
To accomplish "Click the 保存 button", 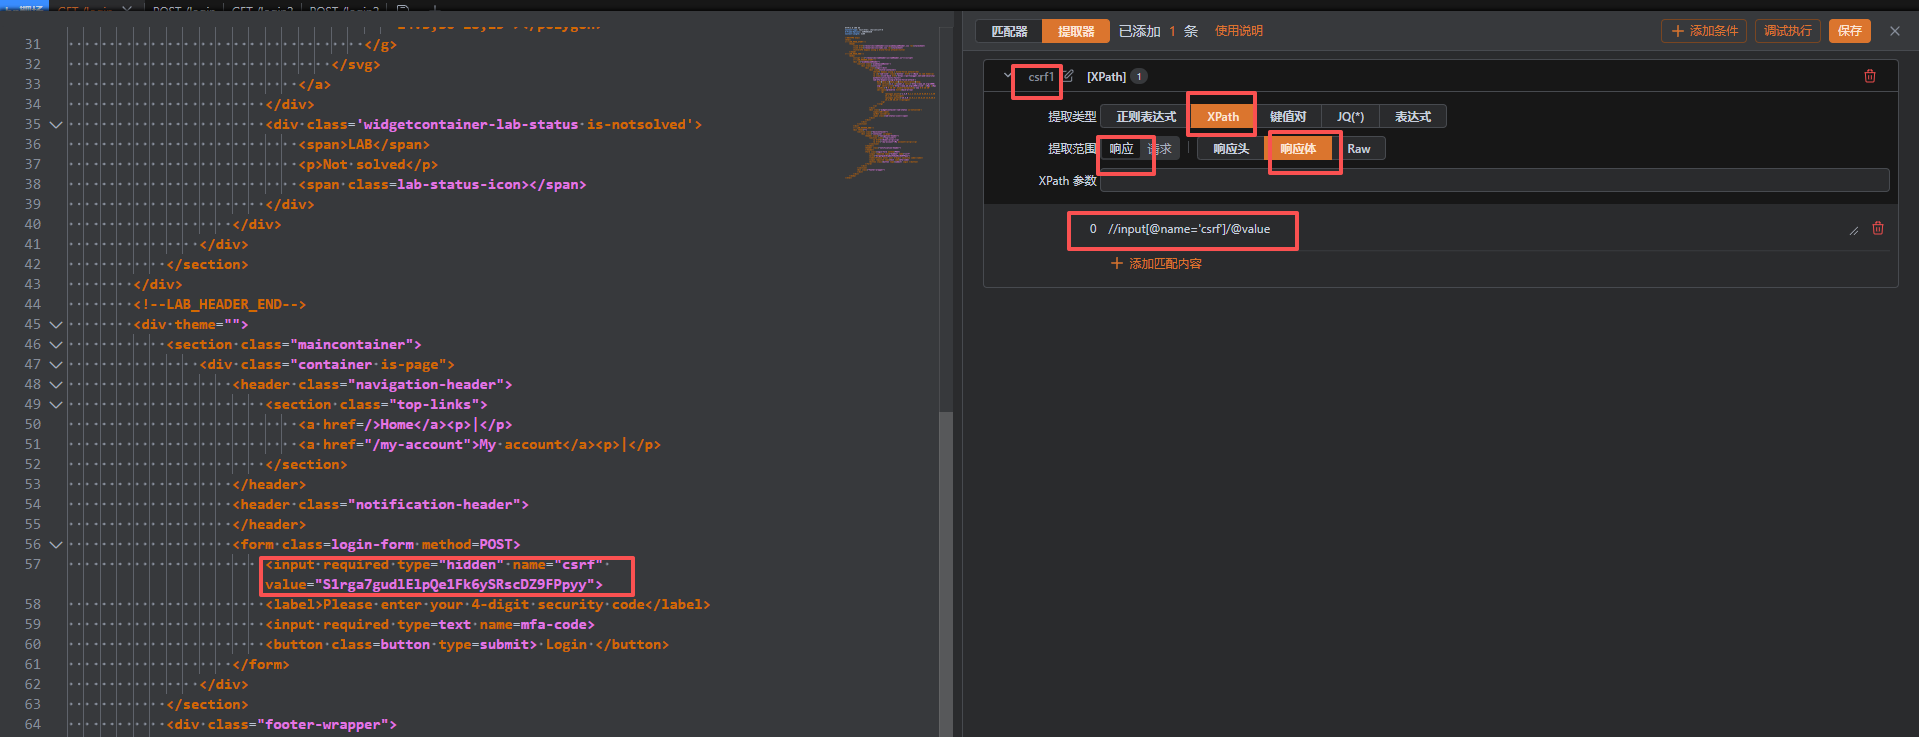I will click(1849, 31).
